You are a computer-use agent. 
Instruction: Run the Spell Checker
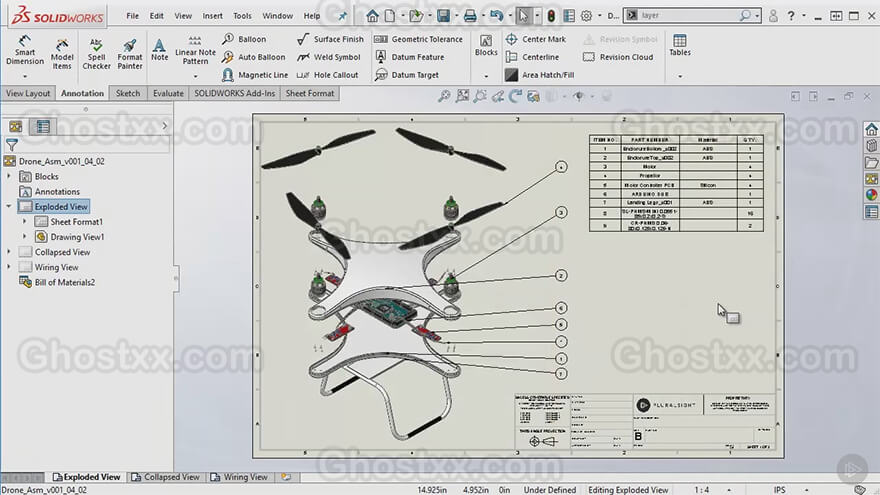[x=96, y=54]
